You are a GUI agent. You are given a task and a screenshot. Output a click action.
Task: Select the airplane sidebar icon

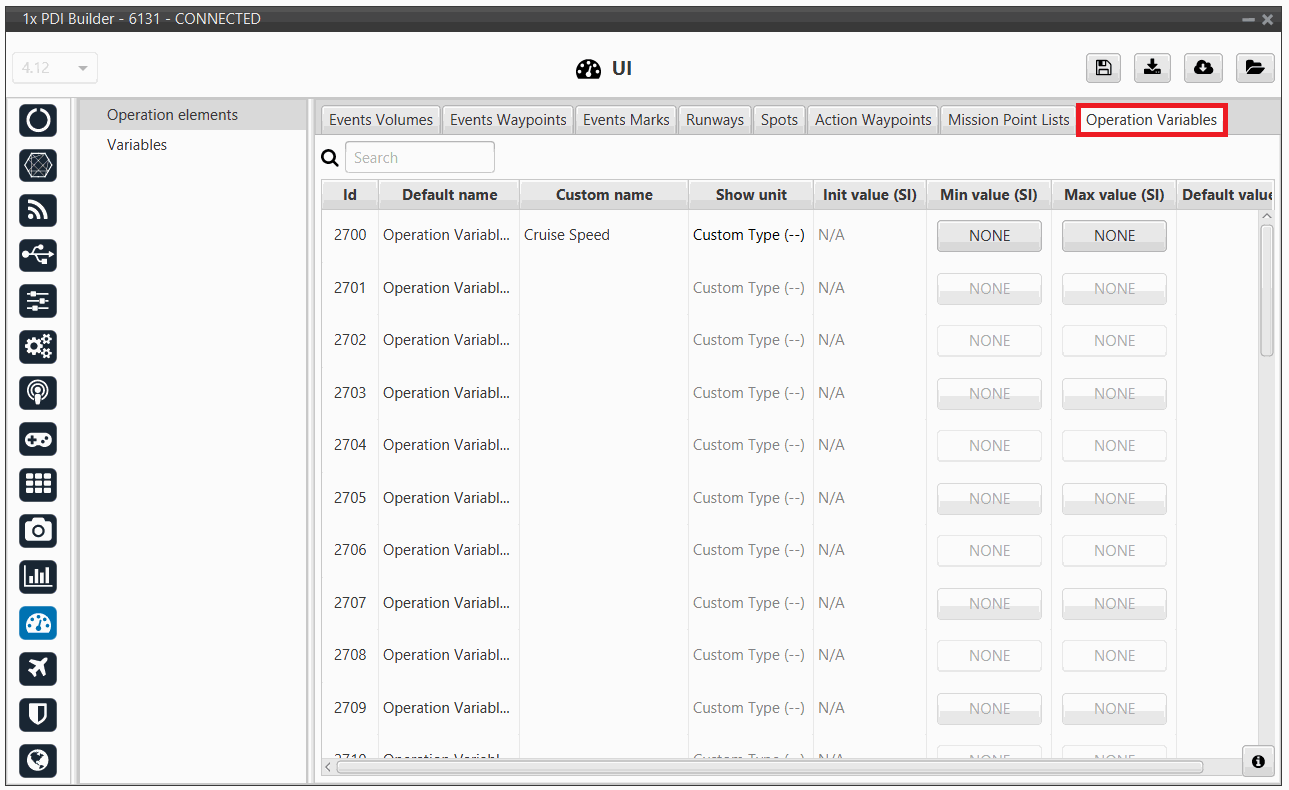[x=38, y=668]
